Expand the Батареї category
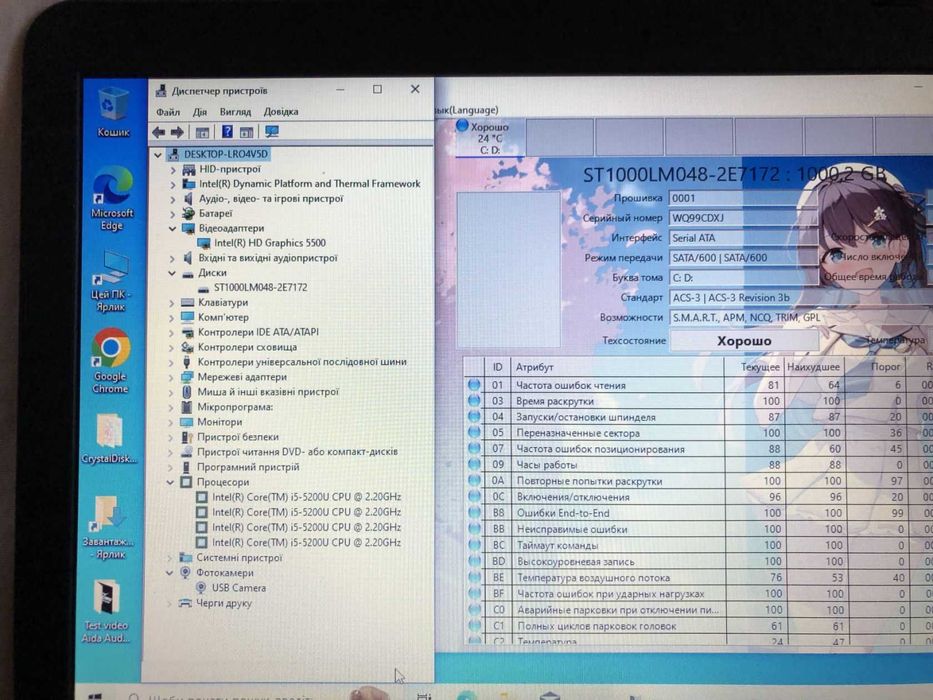 (173, 214)
